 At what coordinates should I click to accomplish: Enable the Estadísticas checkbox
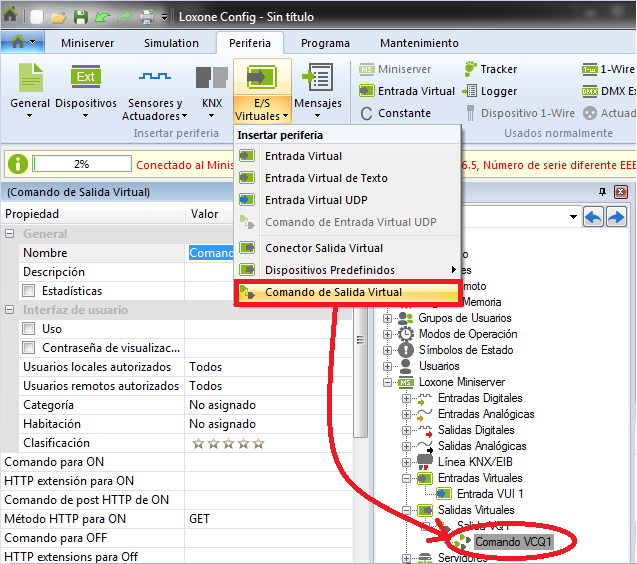pos(28,291)
